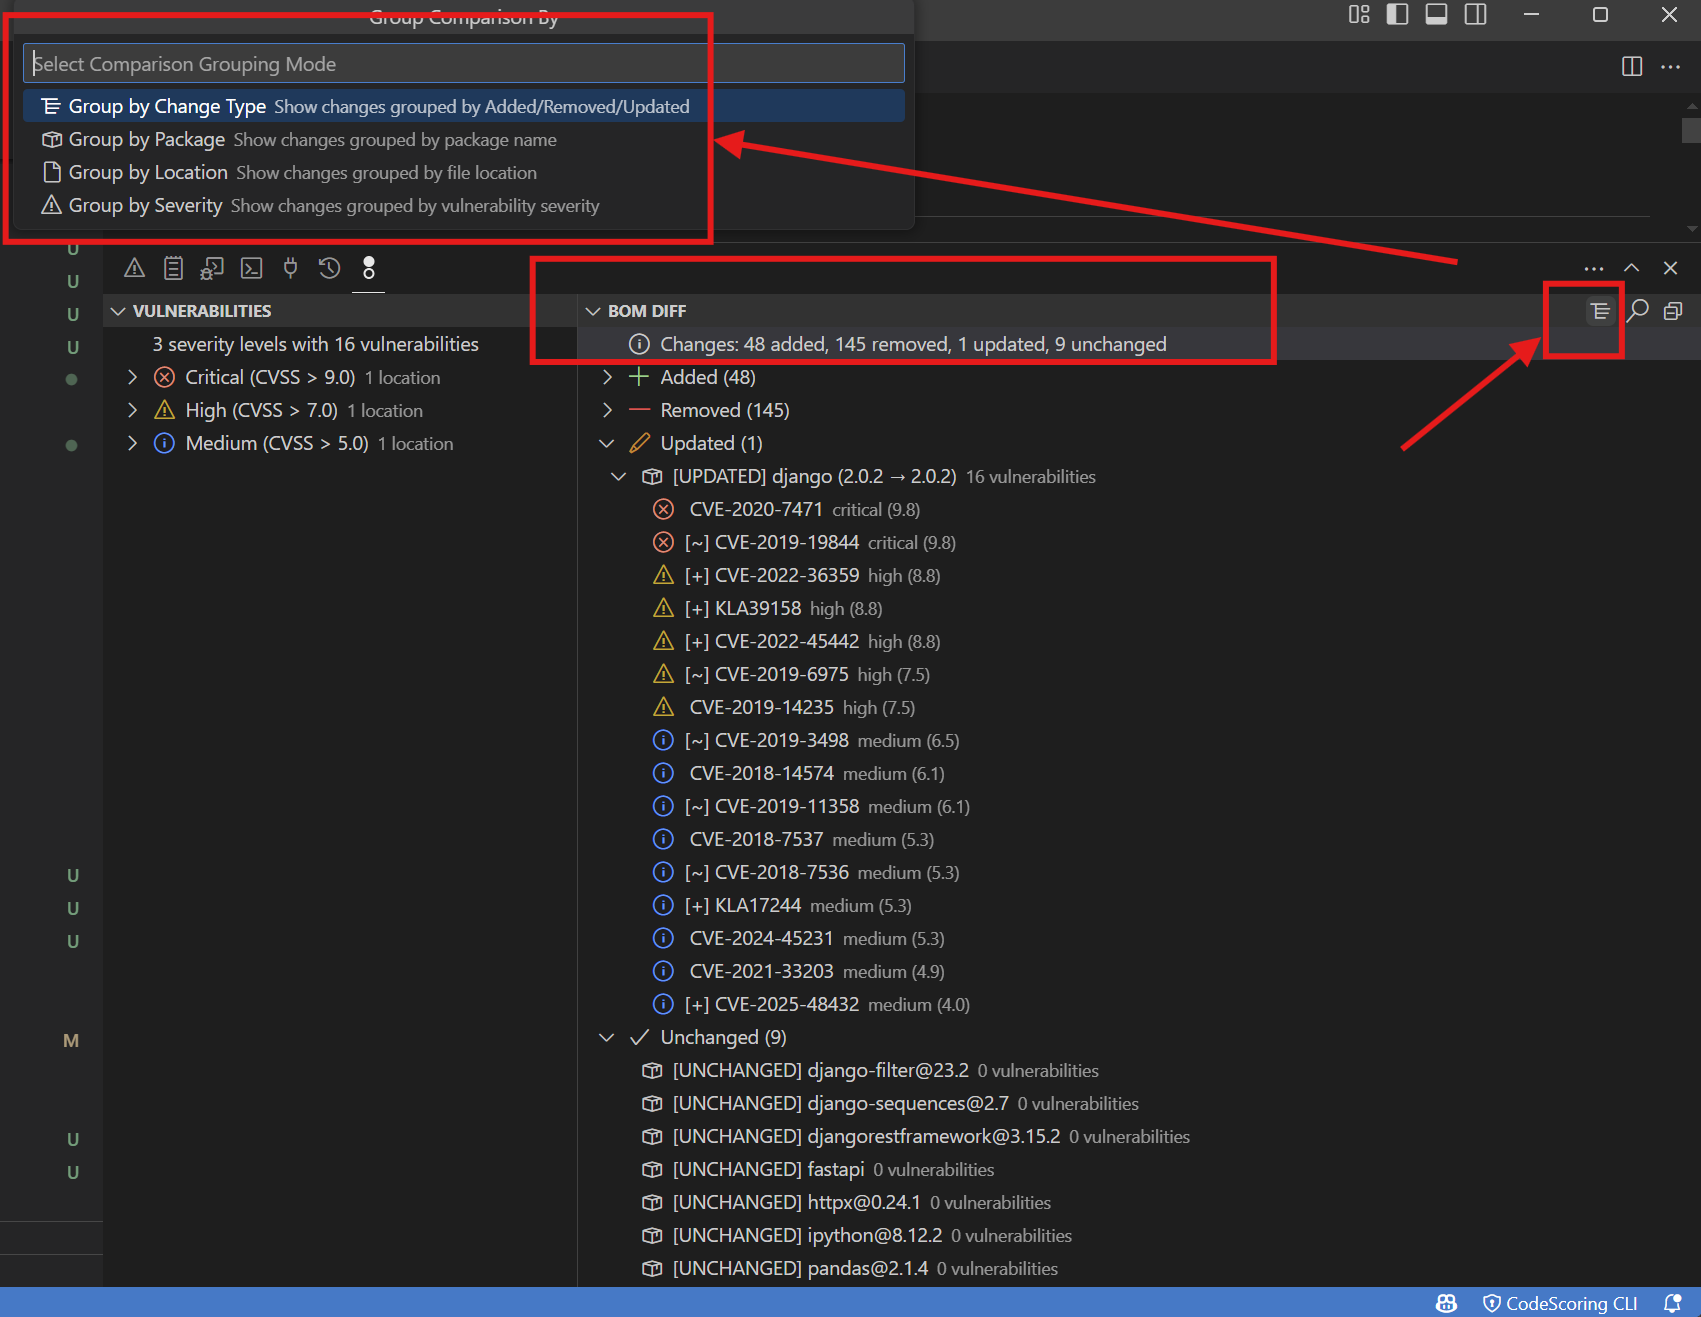Viewport: 1701px width, 1317px height.
Task: Select KLA39158 high vulnerability entry
Action: pos(1139,608)
